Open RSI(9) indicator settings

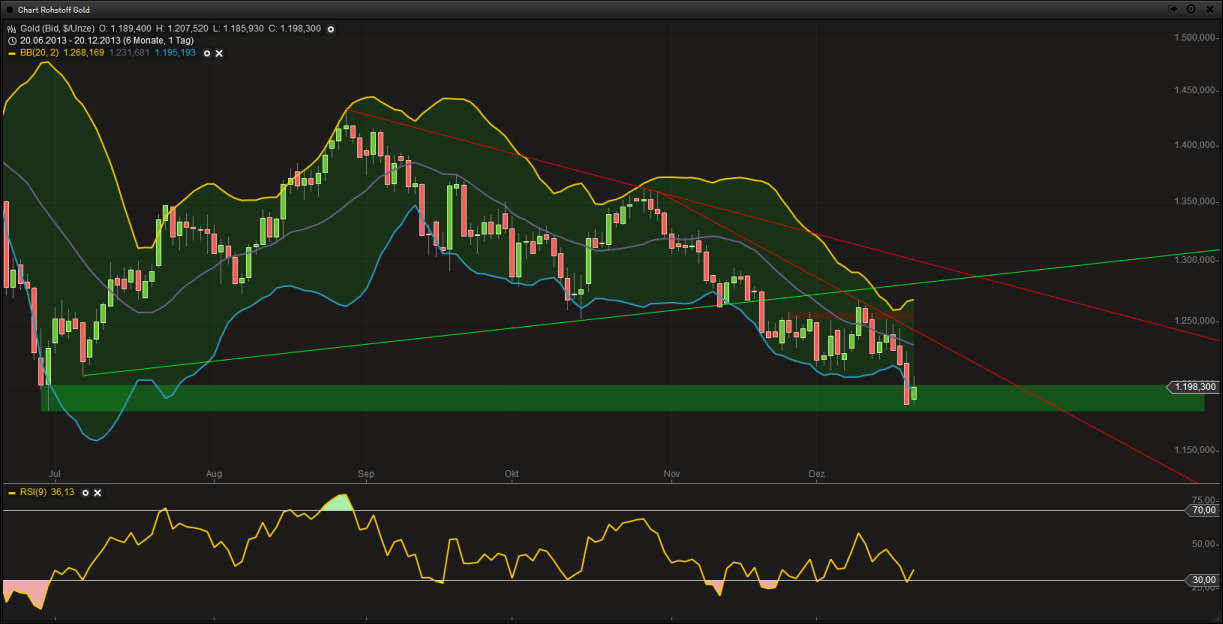85,493
